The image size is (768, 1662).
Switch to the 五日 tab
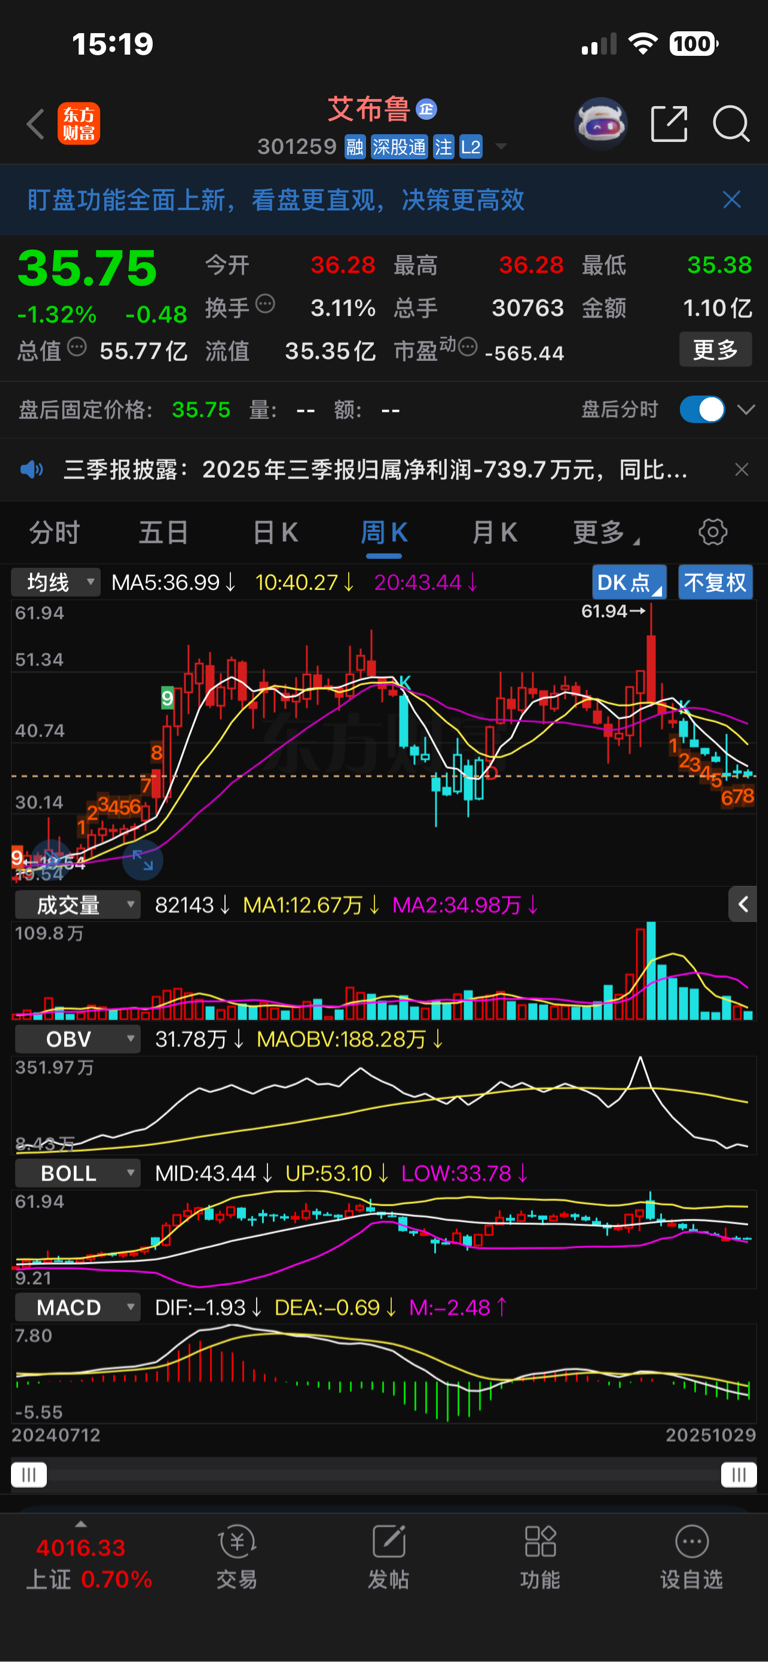point(163,532)
